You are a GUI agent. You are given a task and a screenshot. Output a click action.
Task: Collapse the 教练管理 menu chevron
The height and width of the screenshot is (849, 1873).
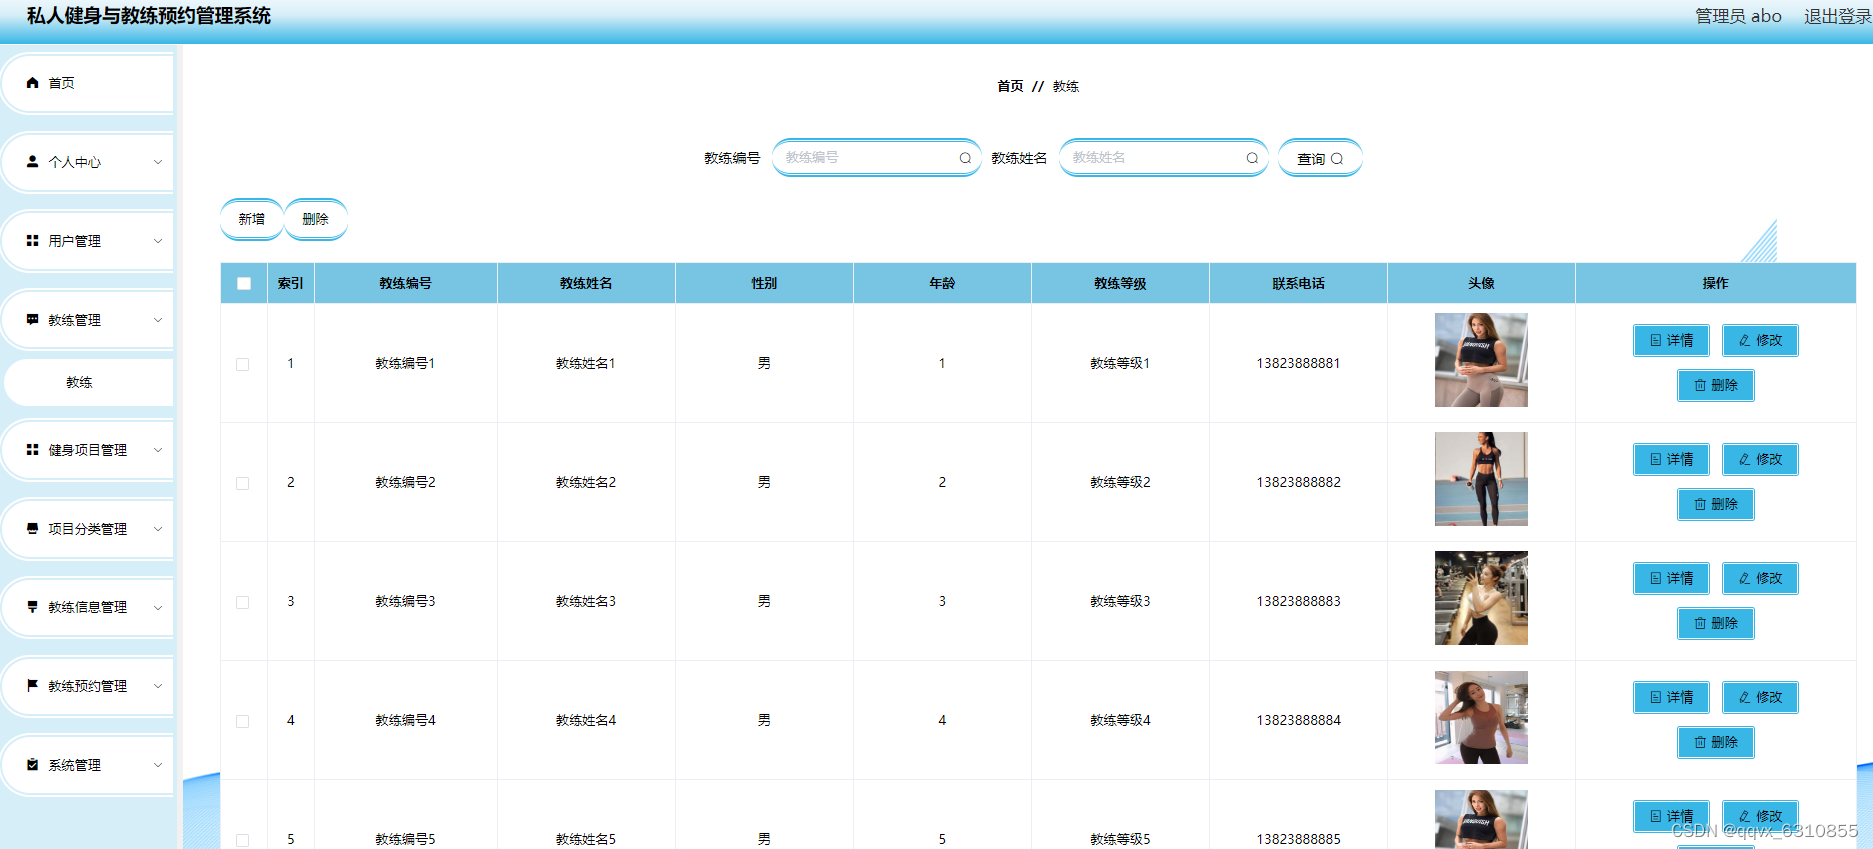(x=158, y=320)
